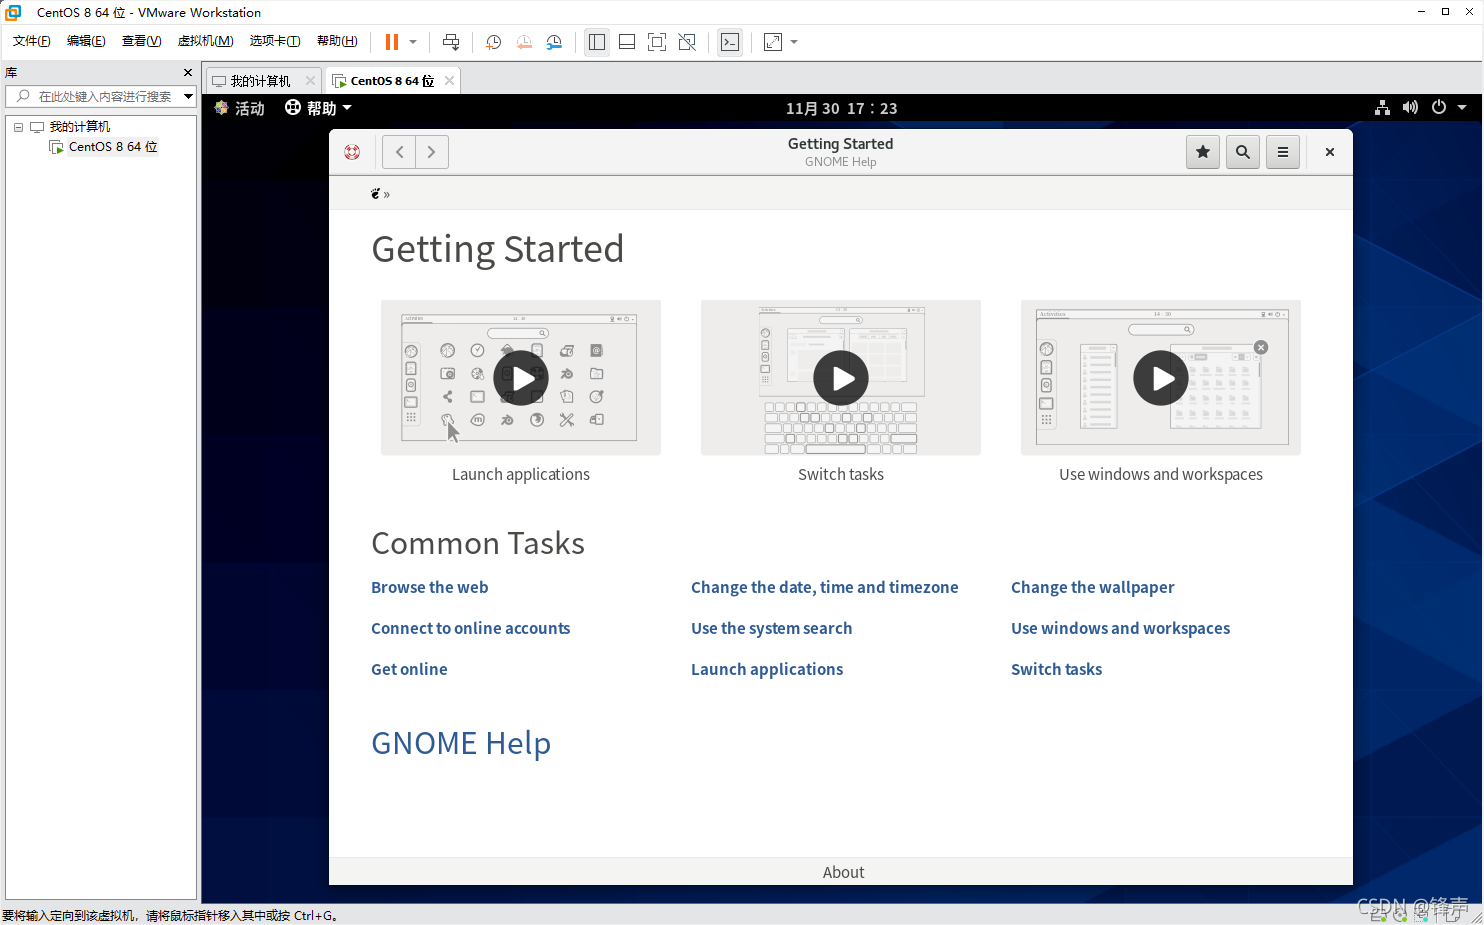Open the 选项卡(T) menu
The image size is (1484, 925).
click(275, 41)
